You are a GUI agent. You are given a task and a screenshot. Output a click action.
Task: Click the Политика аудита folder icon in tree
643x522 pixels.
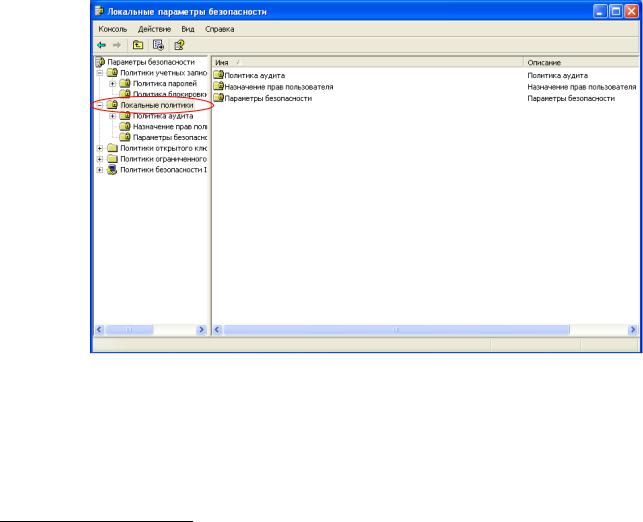(x=125, y=116)
